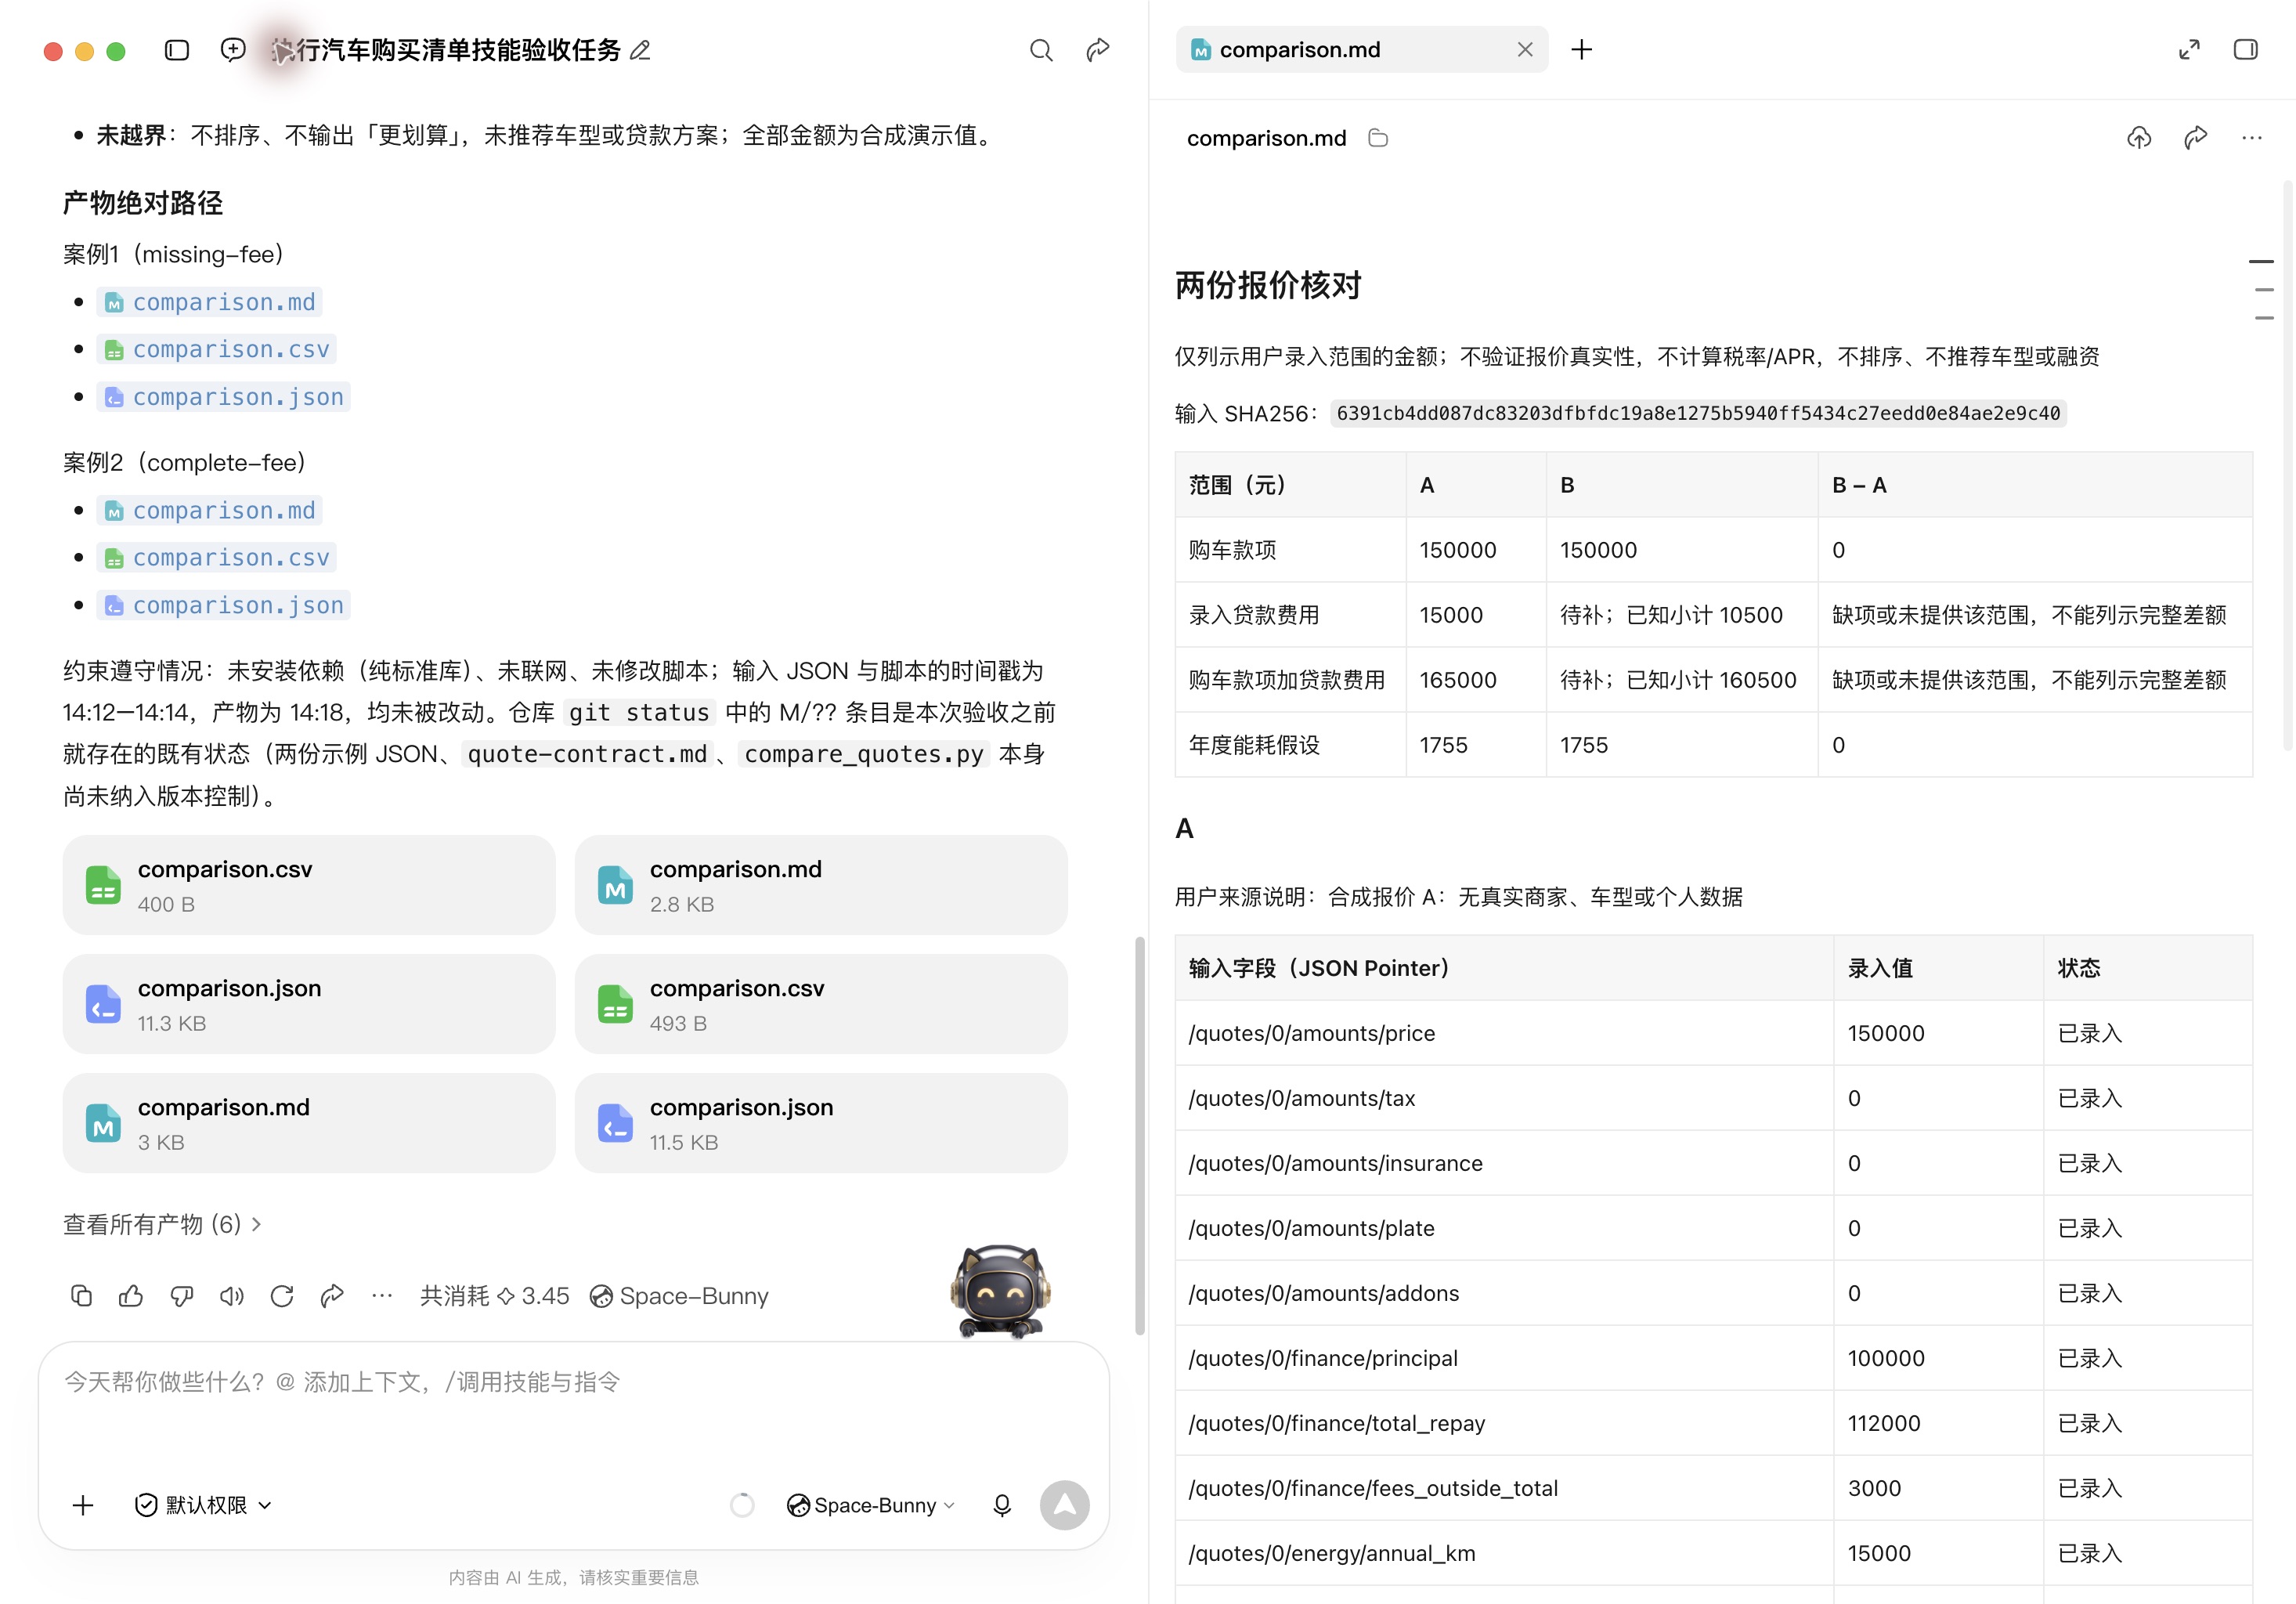2296x1604 pixels.
Task: Regenerate the response with refresh icon
Action: coord(282,1296)
